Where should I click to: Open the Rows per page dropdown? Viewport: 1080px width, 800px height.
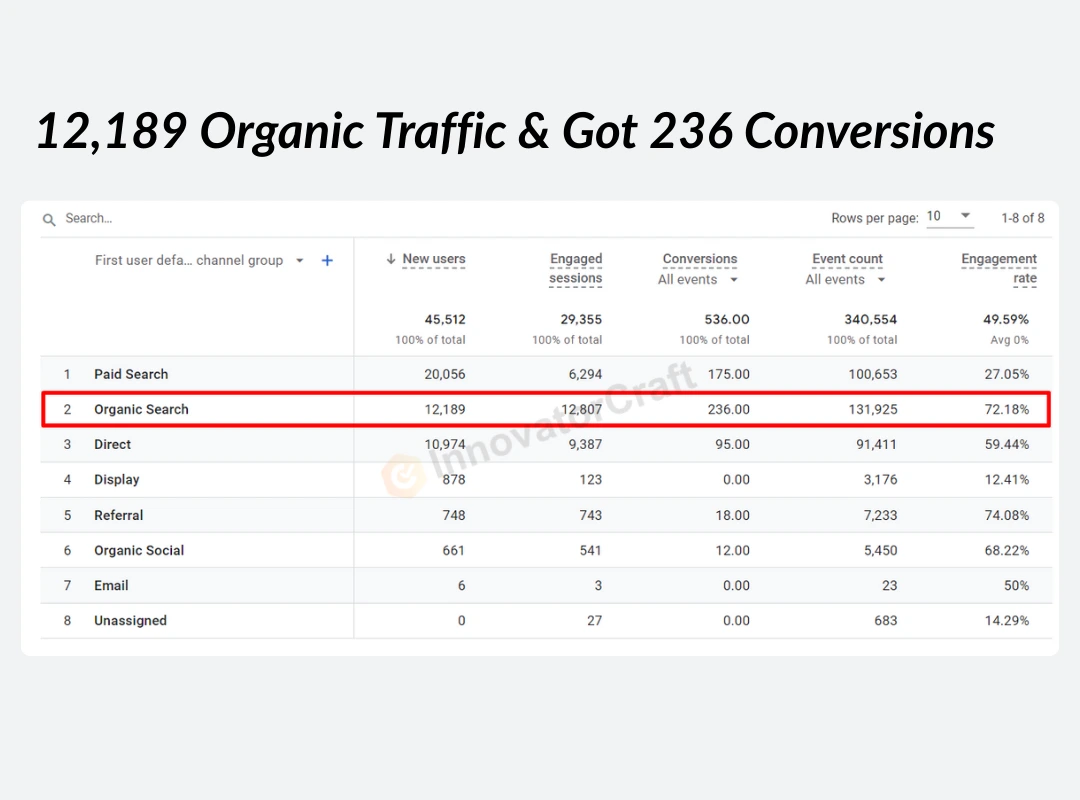tap(949, 217)
